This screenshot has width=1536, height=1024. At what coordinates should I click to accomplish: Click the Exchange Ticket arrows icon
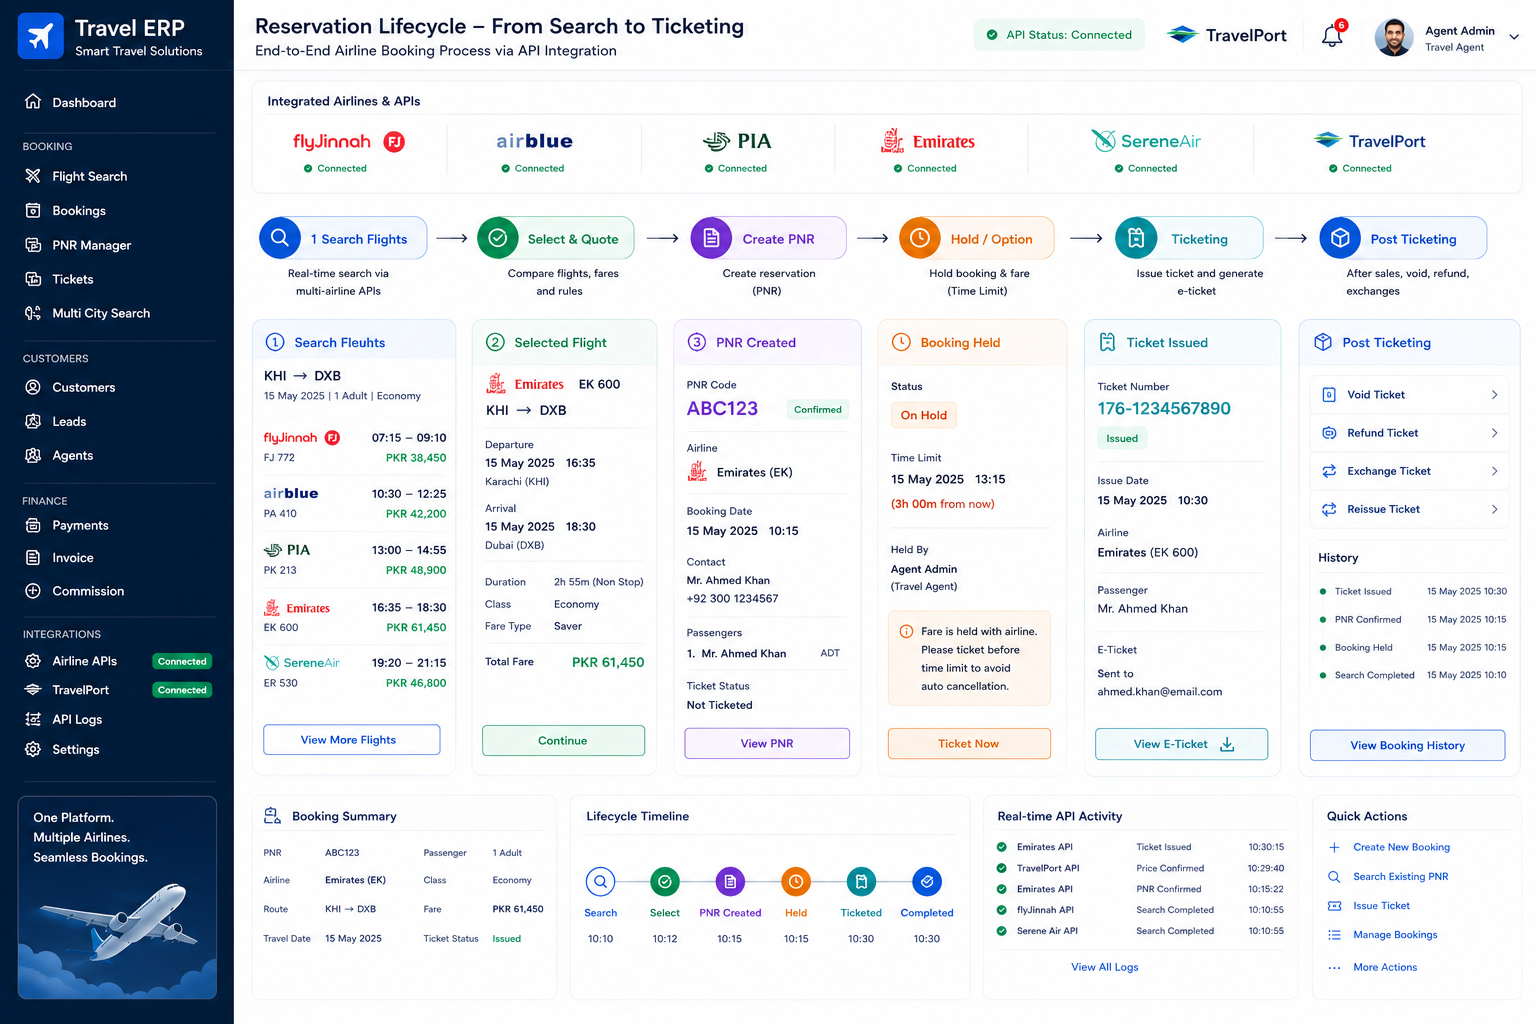point(1329,471)
